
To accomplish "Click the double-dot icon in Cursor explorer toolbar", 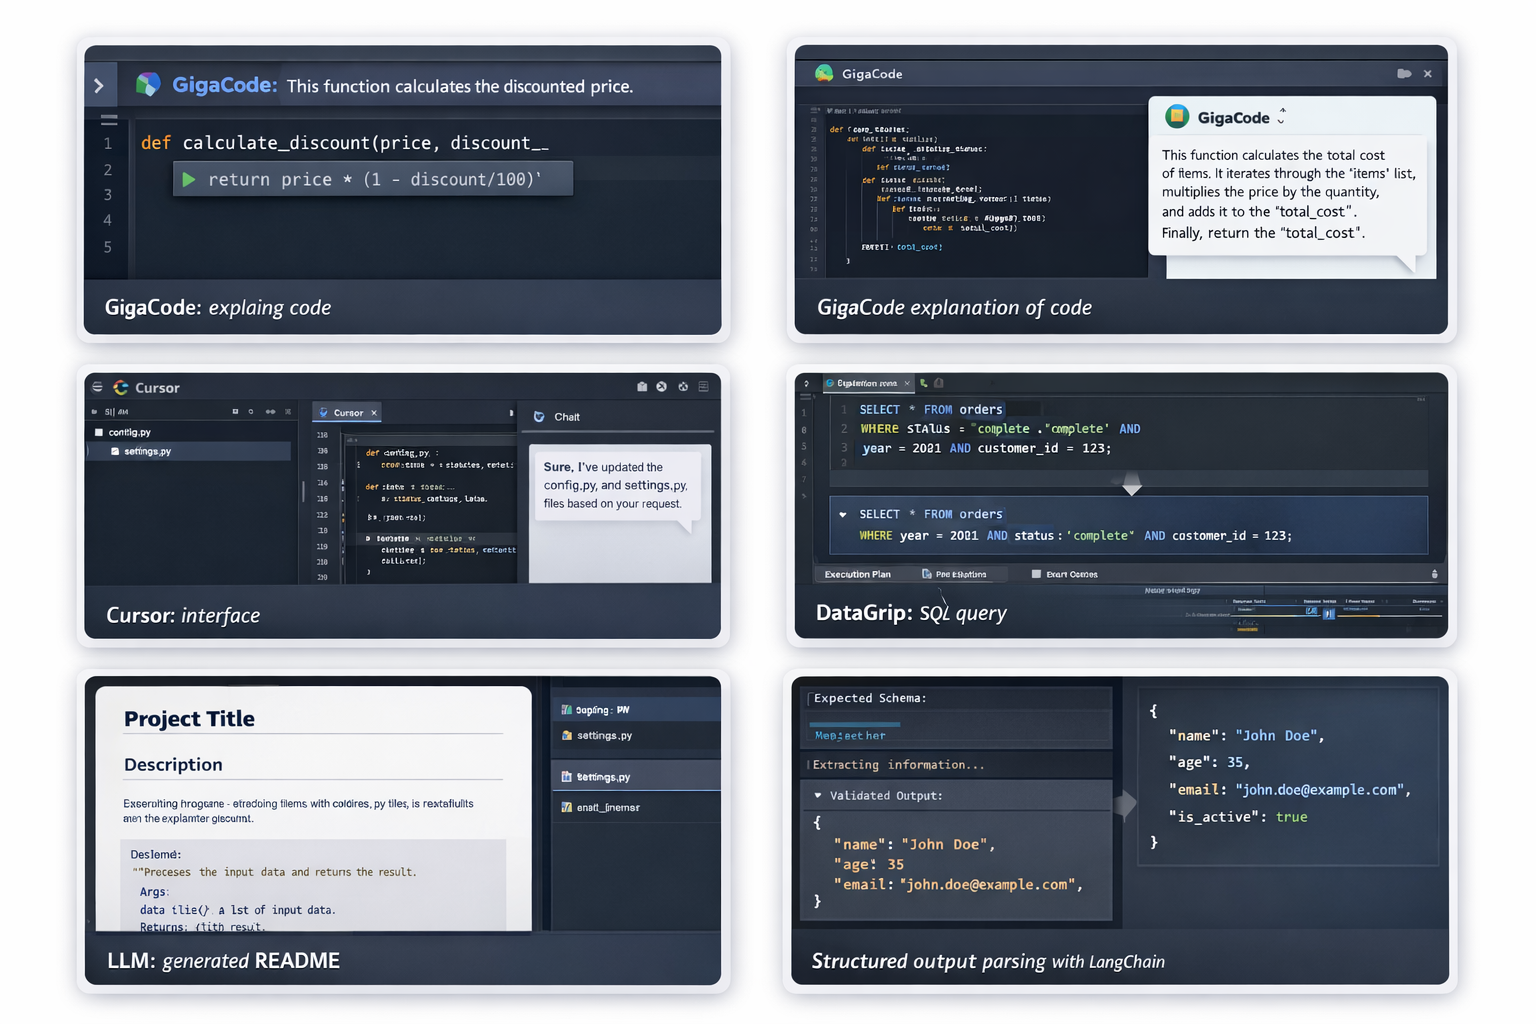I will click(270, 412).
